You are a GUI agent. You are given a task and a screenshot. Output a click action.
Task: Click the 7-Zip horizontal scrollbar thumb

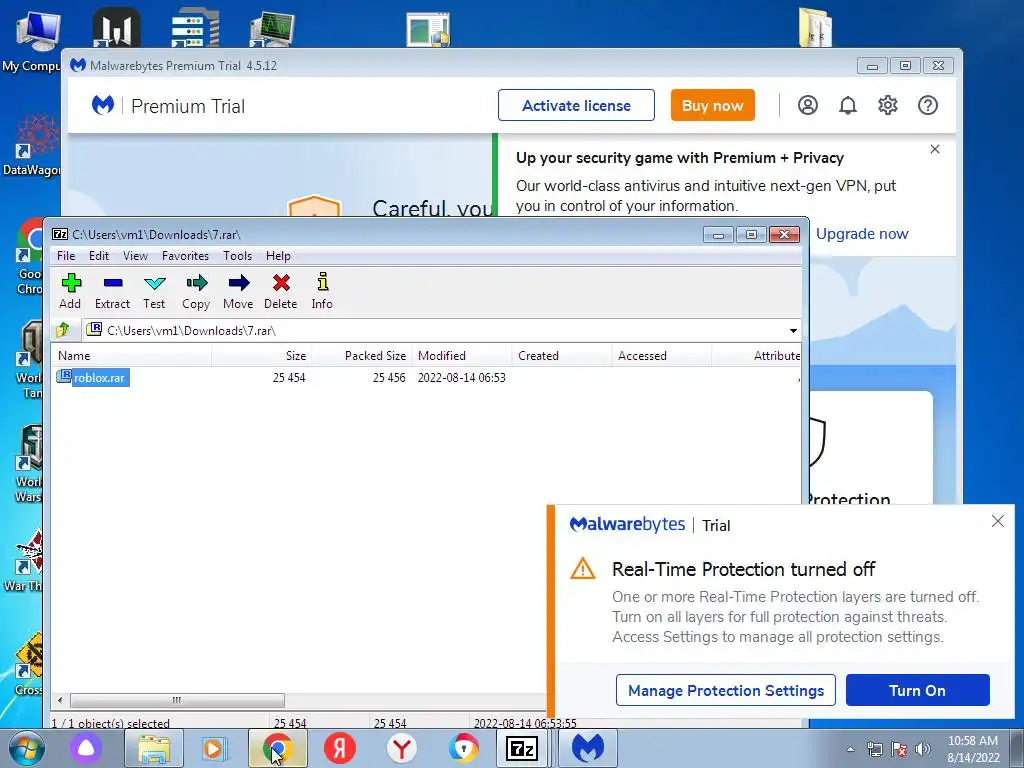[177, 700]
